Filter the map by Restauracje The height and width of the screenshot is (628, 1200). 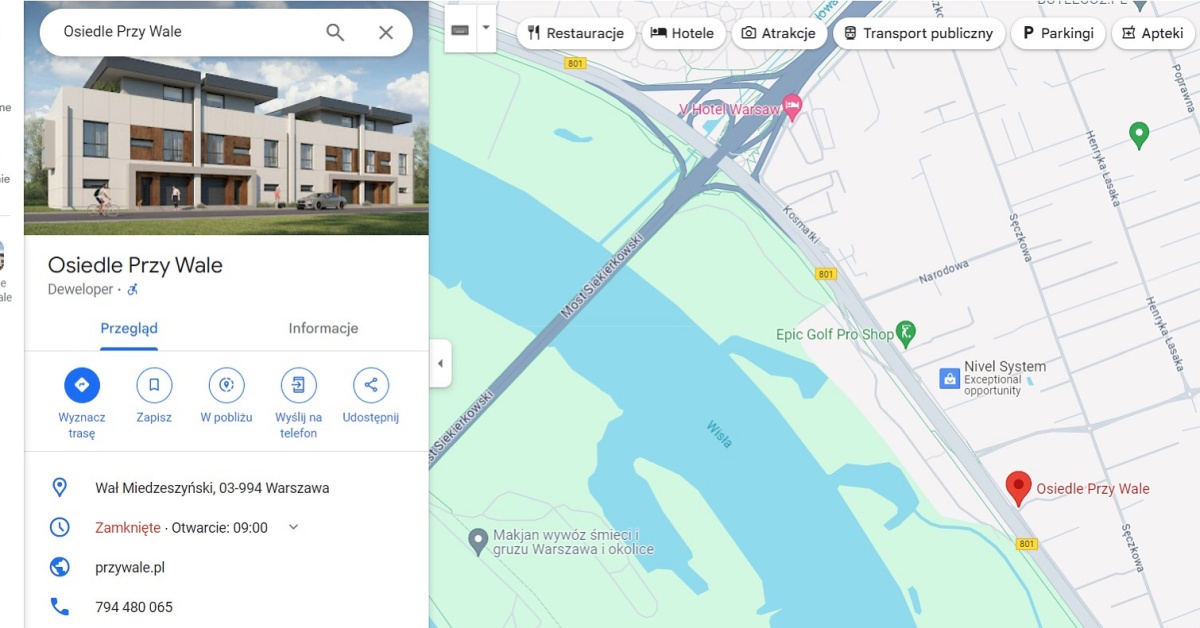[576, 33]
